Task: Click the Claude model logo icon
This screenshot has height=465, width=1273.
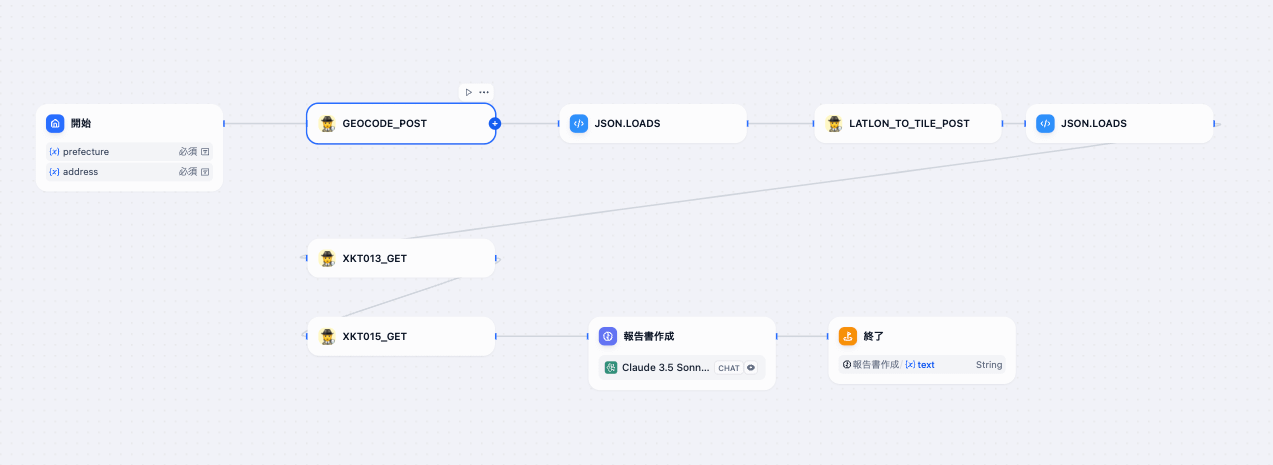Action: pos(611,367)
